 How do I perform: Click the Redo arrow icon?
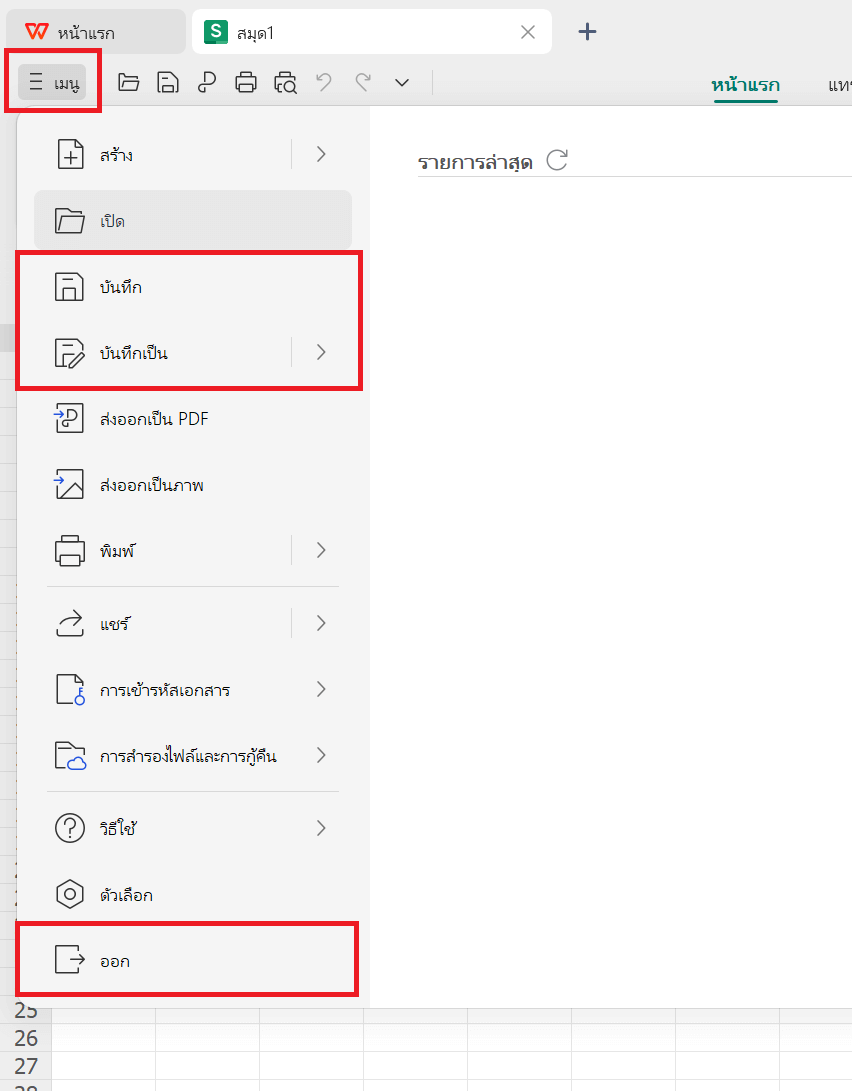tap(362, 83)
